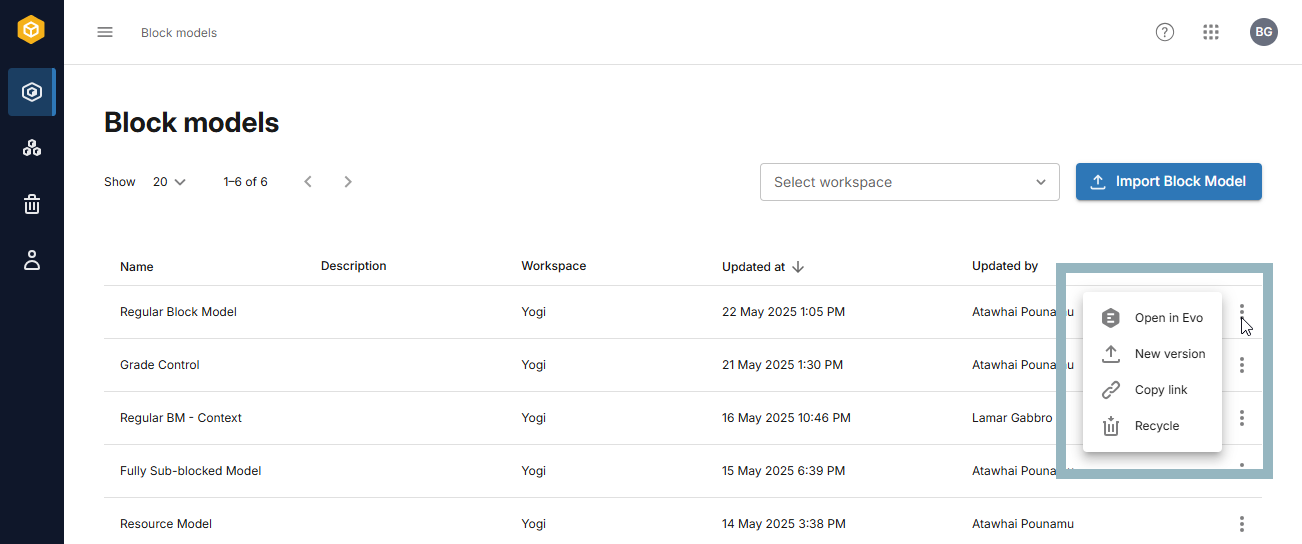This screenshot has width=1302, height=544.
Task: Click the orange cube app logo
Action: tap(32, 31)
